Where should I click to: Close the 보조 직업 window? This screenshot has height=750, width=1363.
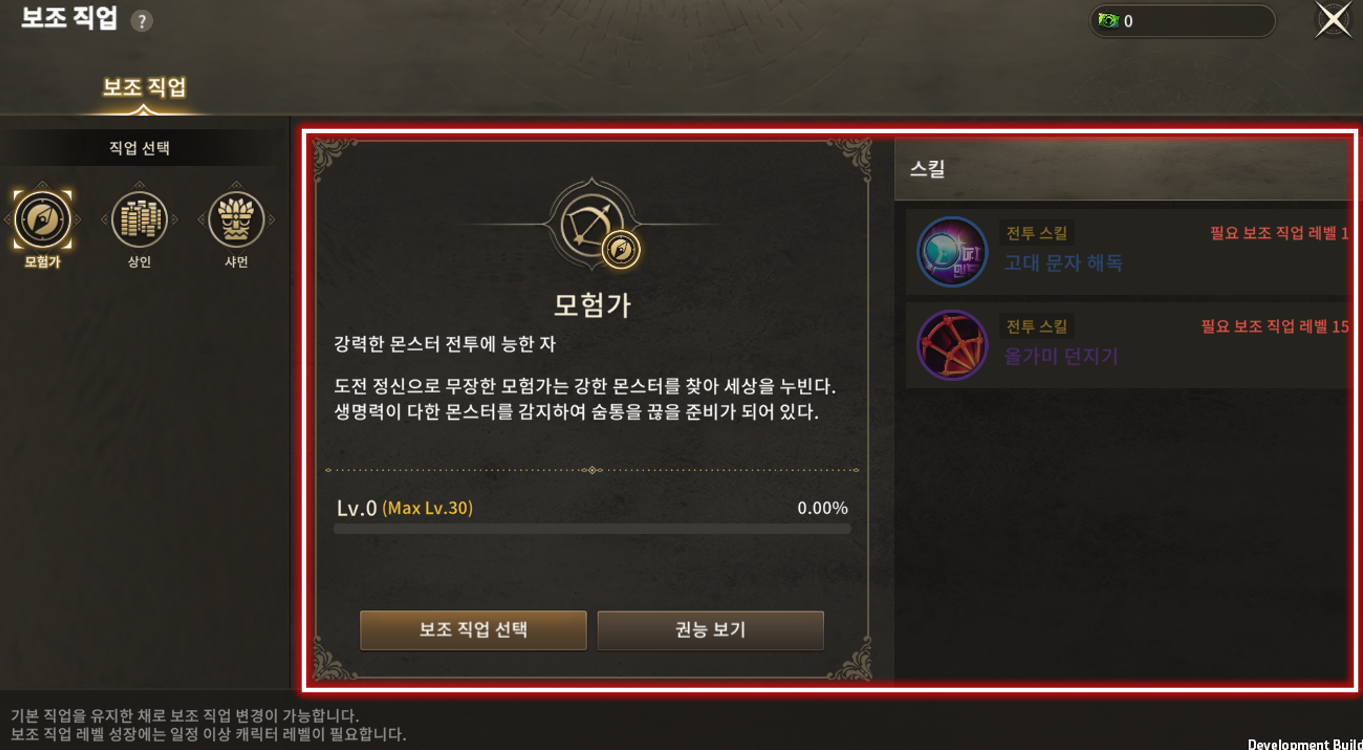pos(1333,20)
